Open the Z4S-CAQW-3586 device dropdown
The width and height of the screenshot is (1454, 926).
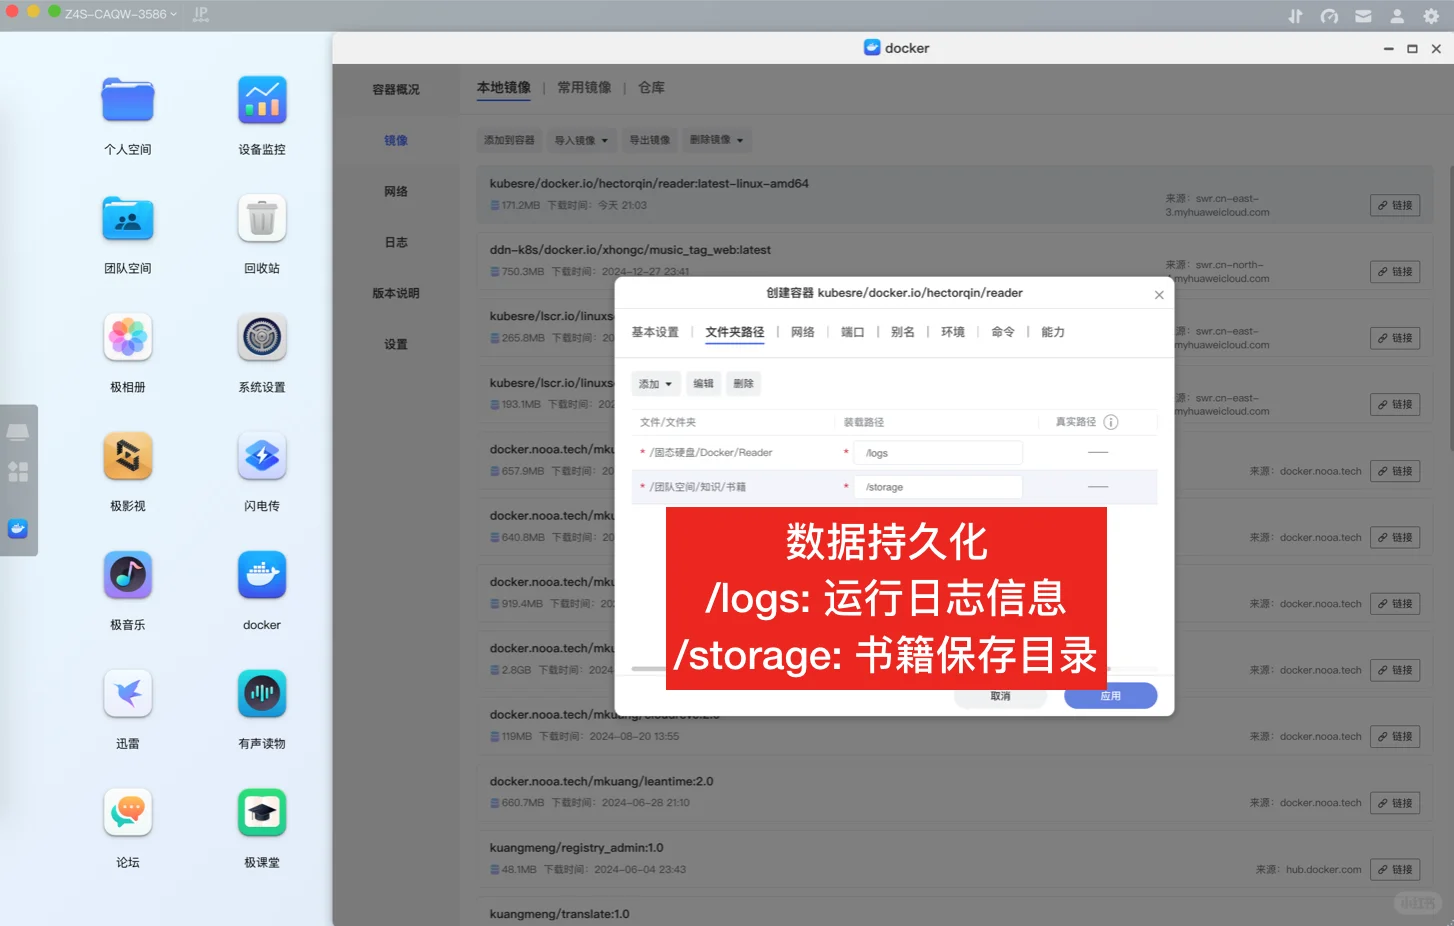point(121,14)
